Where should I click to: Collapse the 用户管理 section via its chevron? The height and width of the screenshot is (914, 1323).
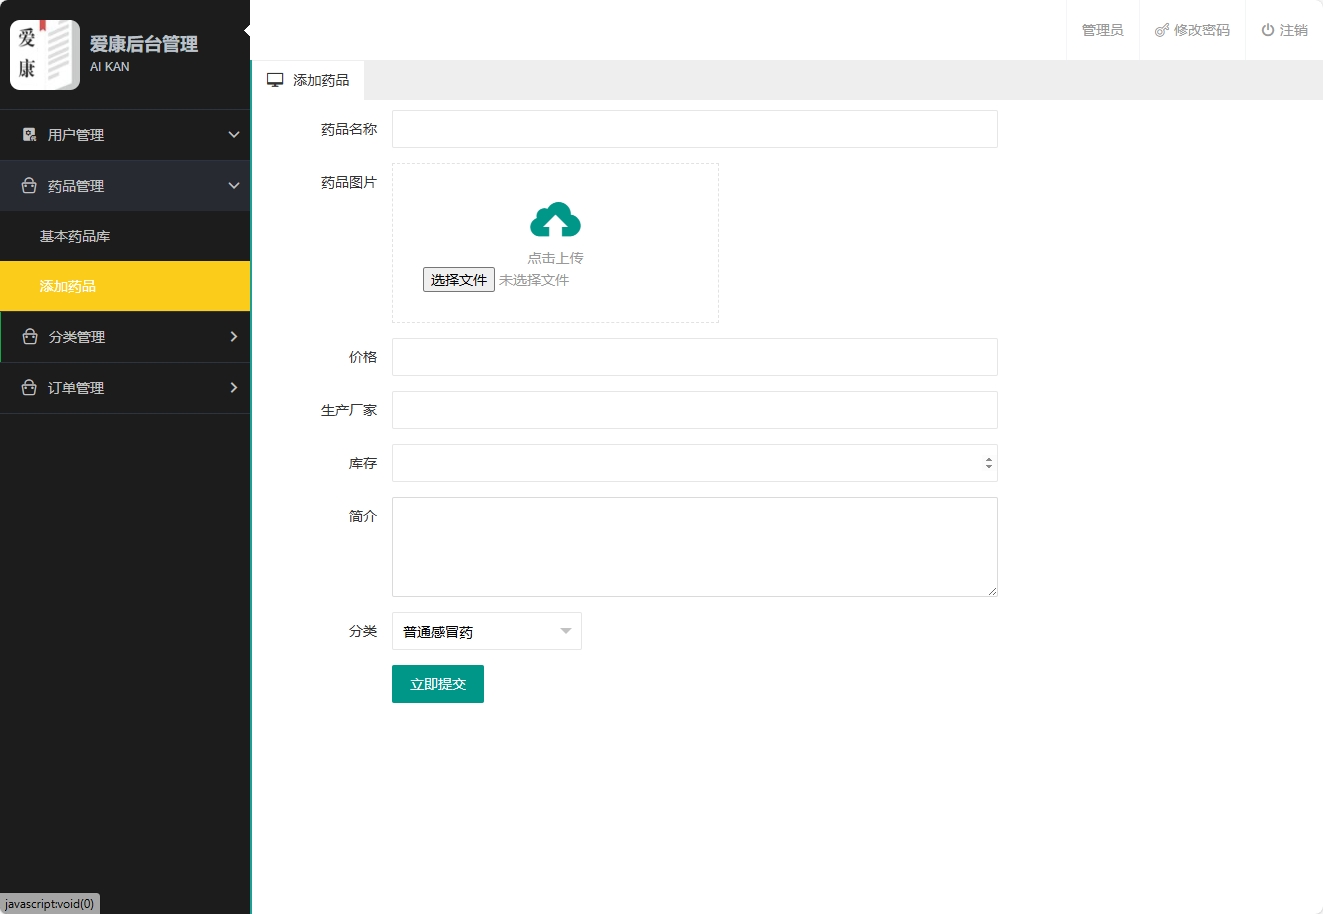(234, 134)
